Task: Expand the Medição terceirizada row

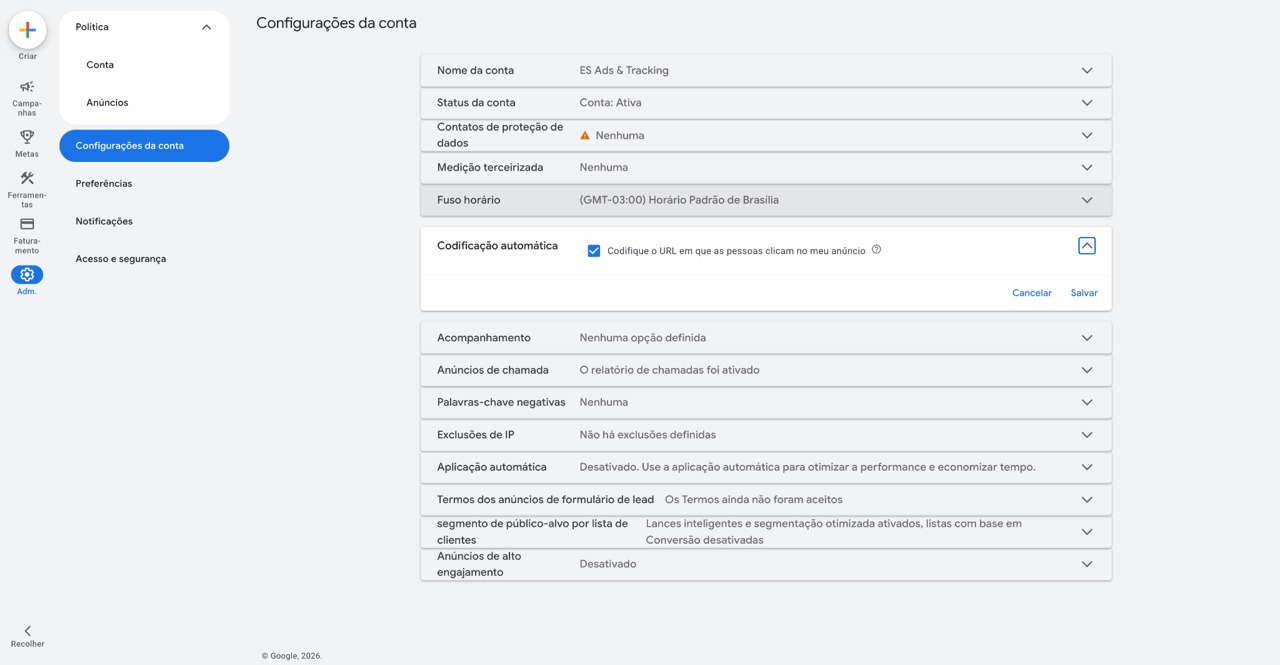Action: [766, 168]
